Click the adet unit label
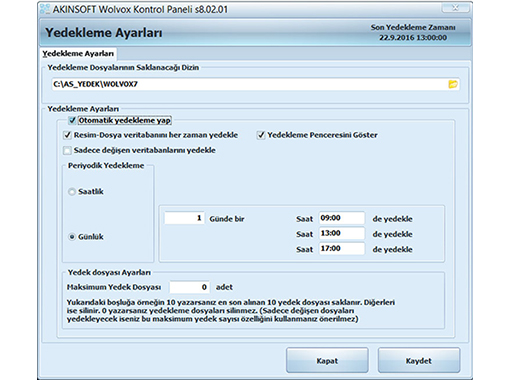Image resolution: width=510 pixels, height=380 pixels. point(224,287)
